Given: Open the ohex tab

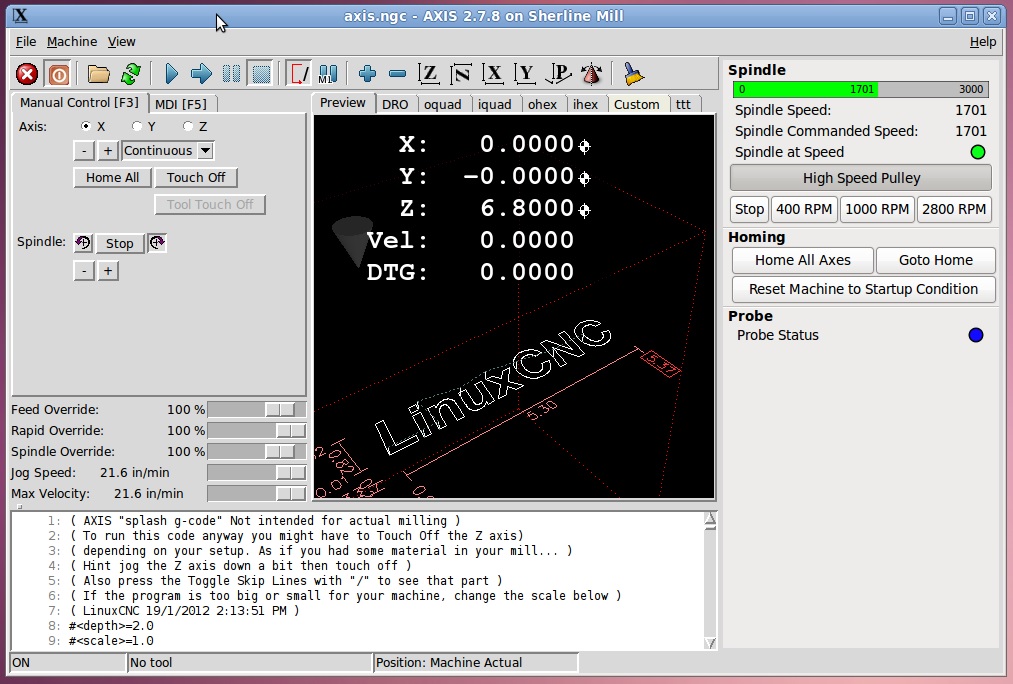Looking at the screenshot, I should coord(543,104).
